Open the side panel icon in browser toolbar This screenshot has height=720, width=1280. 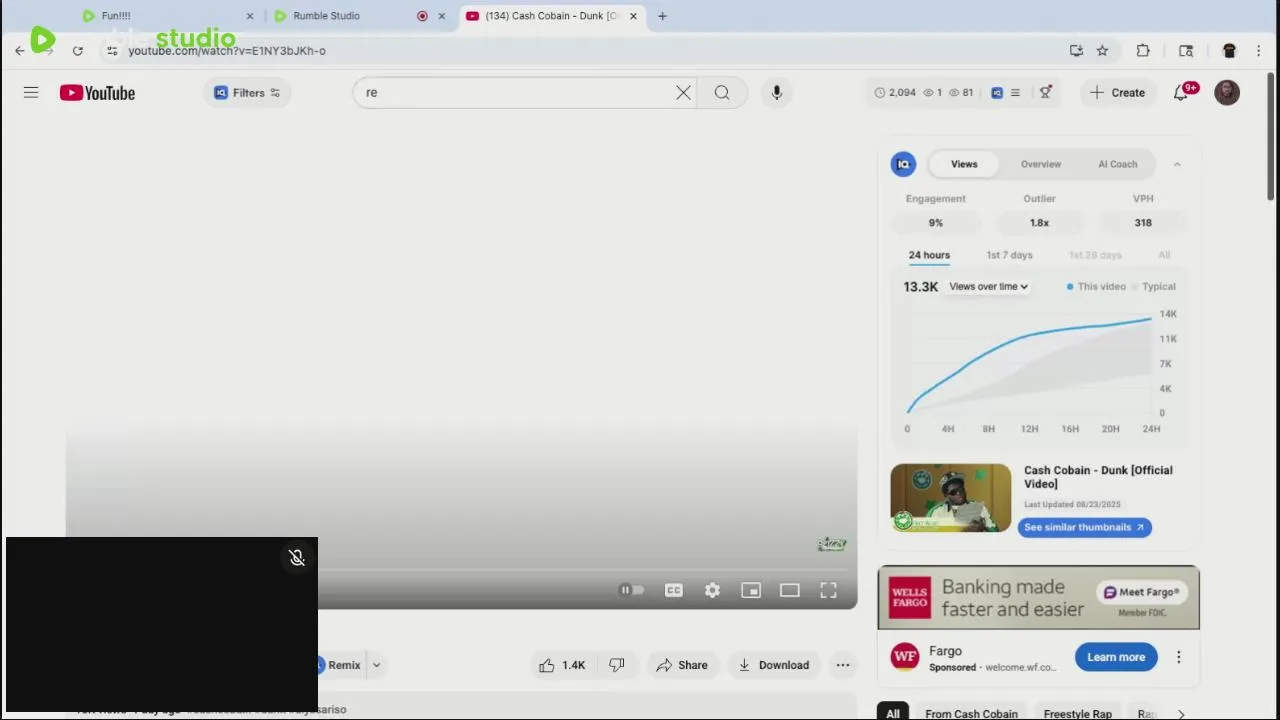click(x=1186, y=51)
